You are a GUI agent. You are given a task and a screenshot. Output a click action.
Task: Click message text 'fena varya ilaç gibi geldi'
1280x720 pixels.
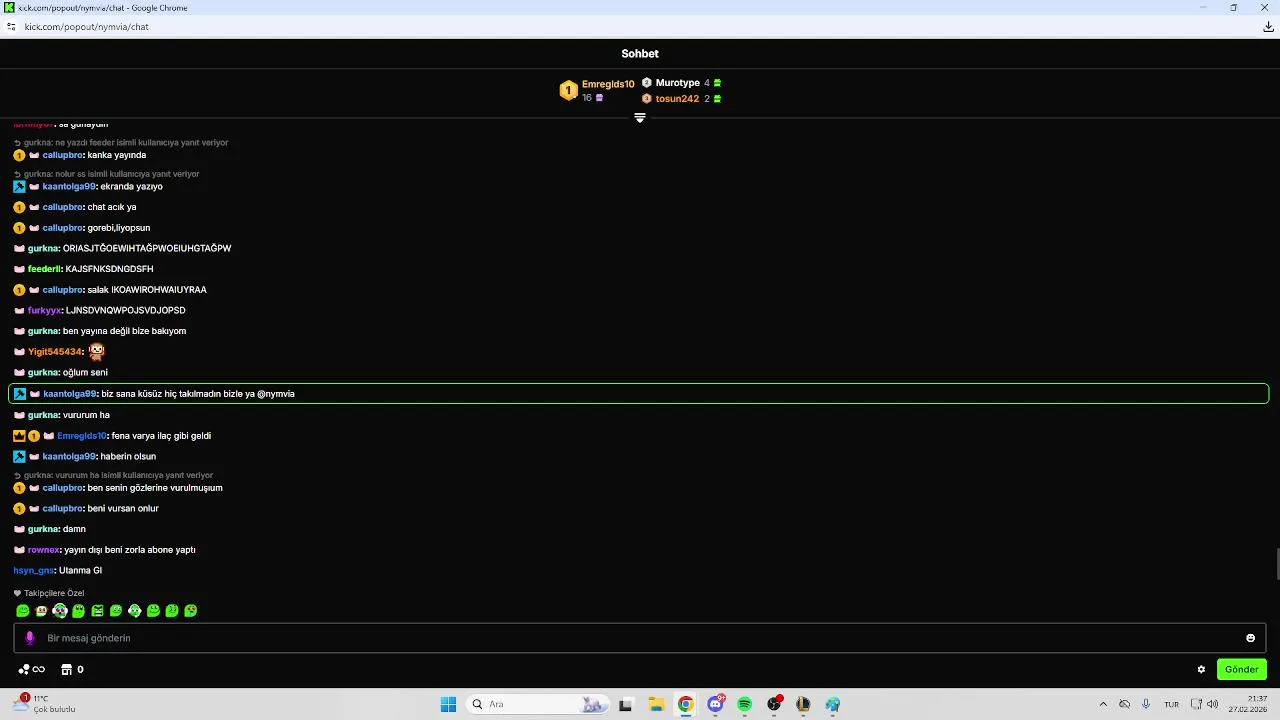[161, 436]
